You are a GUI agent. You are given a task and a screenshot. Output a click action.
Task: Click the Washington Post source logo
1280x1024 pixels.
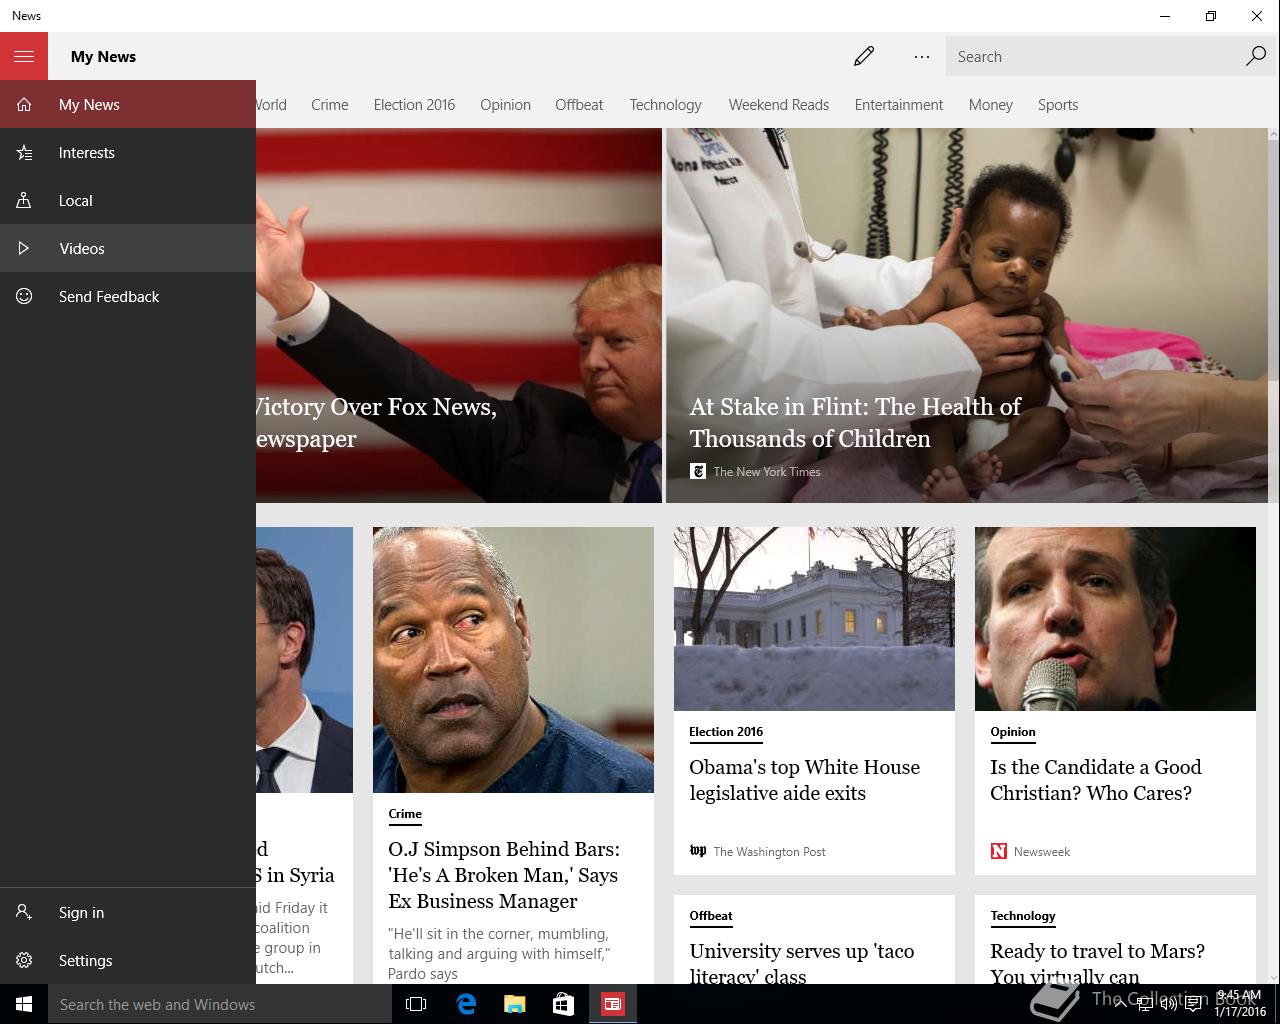tap(698, 851)
